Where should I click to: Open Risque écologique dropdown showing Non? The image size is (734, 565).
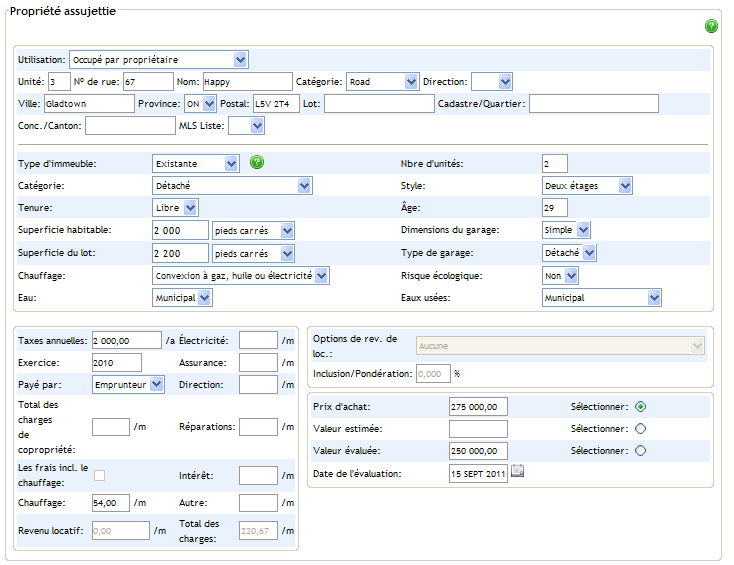coord(560,276)
